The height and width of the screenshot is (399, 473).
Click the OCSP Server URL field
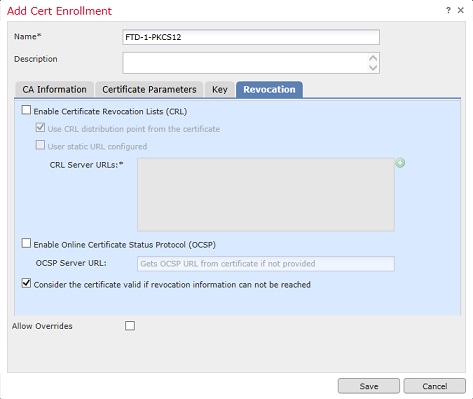tap(266, 264)
